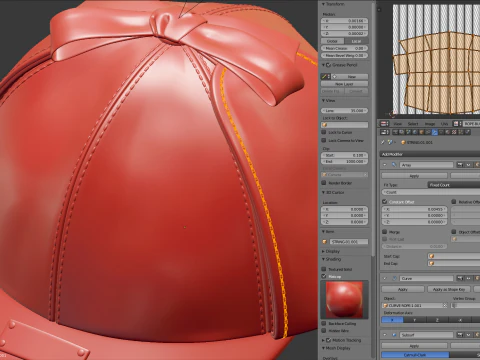This screenshot has width=480, height=360.
Task: Collapse the Subsurf modifier panel arrow
Action: click(x=385, y=335)
